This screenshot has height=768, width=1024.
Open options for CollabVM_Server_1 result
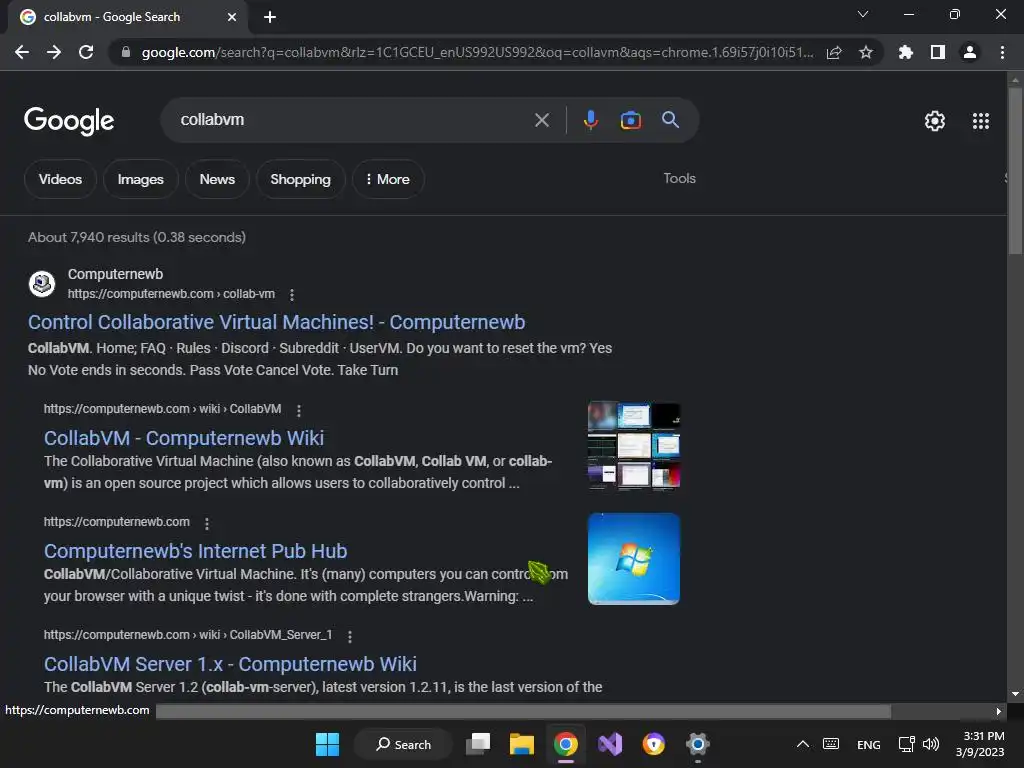click(350, 636)
